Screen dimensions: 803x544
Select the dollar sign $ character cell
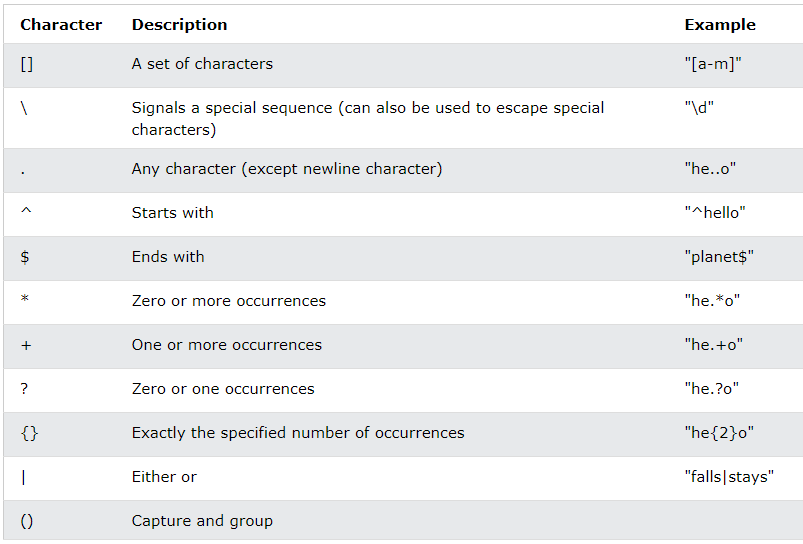click(x=25, y=257)
